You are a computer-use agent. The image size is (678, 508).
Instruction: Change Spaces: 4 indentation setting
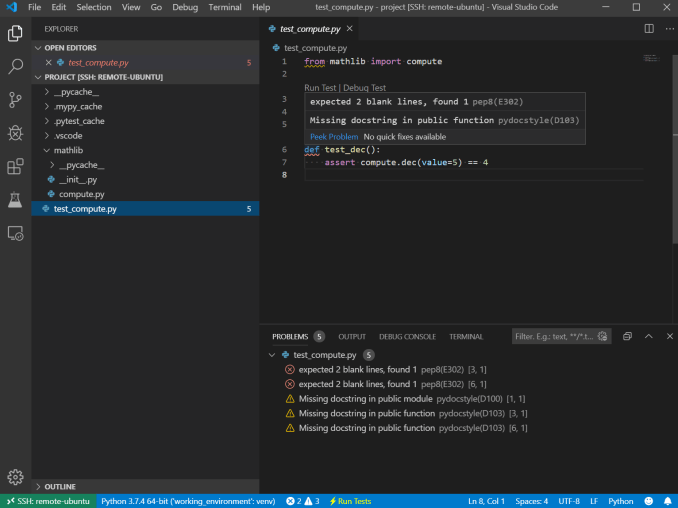click(531, 501)
